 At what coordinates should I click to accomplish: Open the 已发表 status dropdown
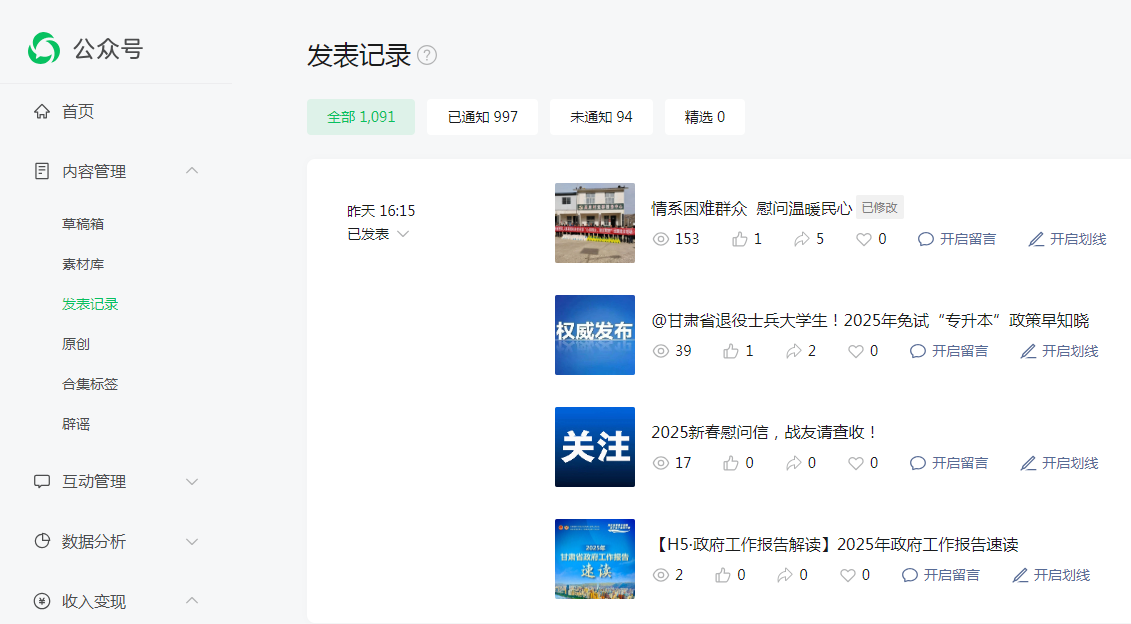[378, 234]
